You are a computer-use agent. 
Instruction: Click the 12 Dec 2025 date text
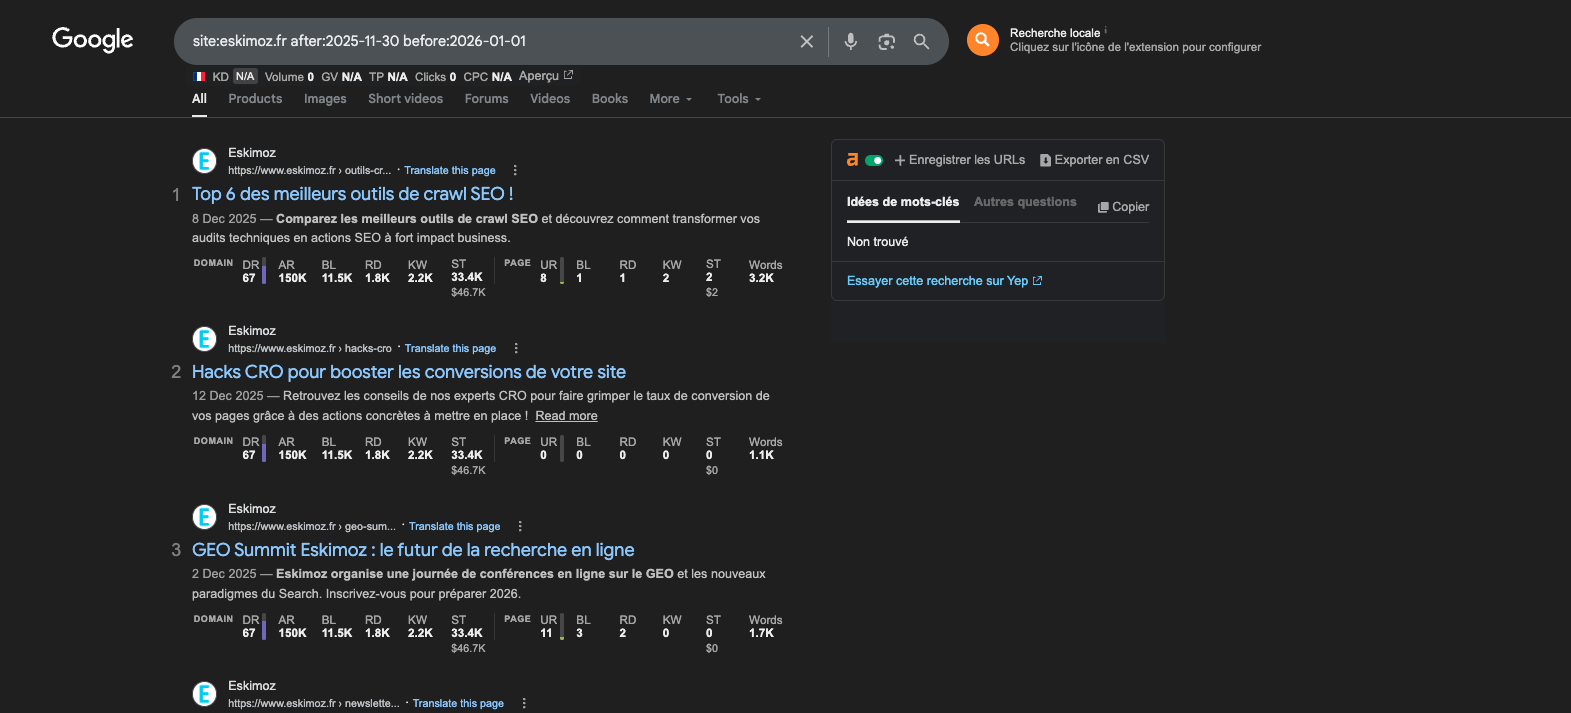(228, 396)
